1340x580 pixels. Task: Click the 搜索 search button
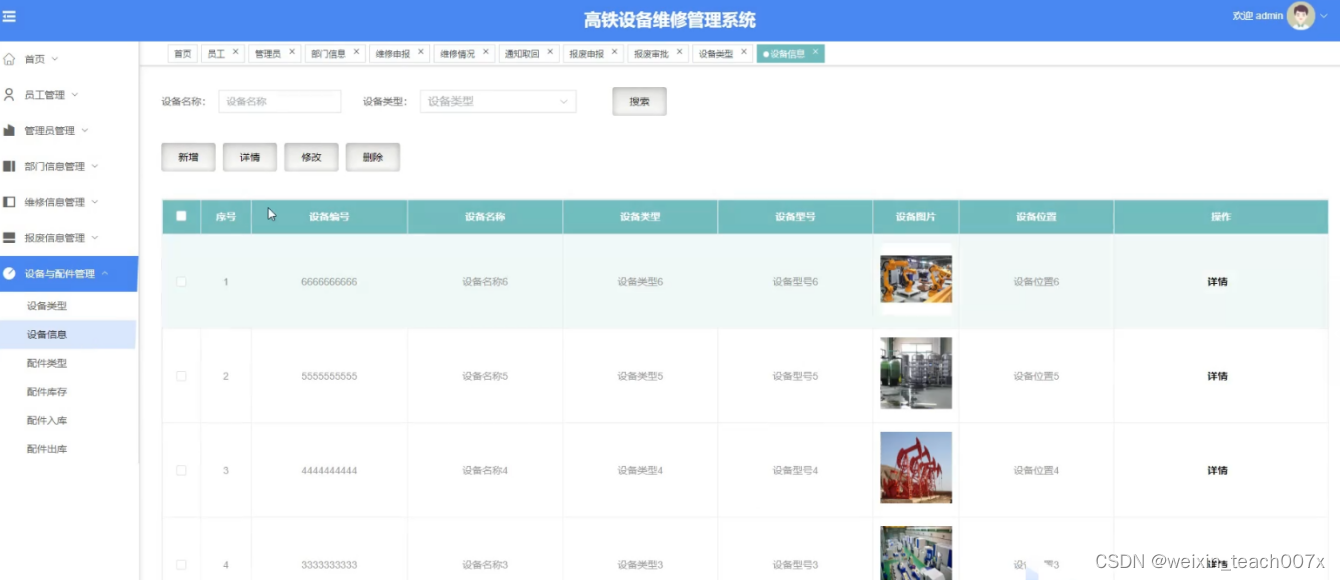[x=639, y=101]
